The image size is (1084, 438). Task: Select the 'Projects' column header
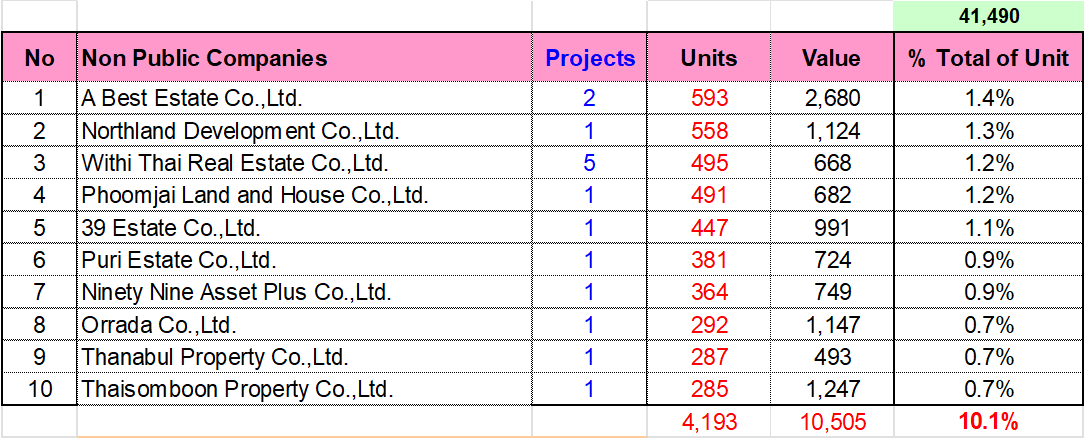pos(590,58)
